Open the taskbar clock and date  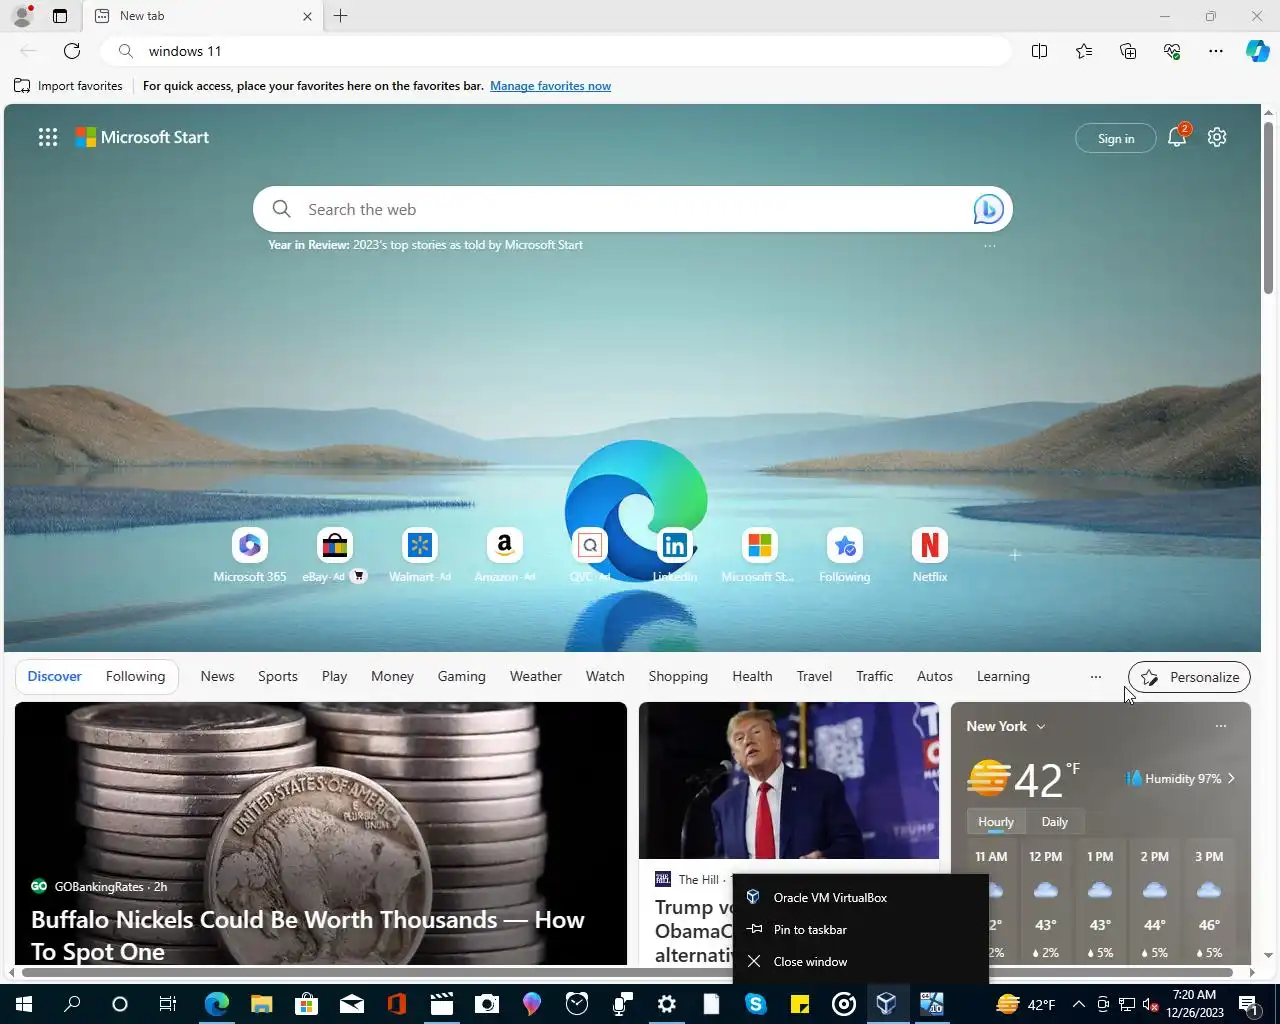pos(1194,1004)
